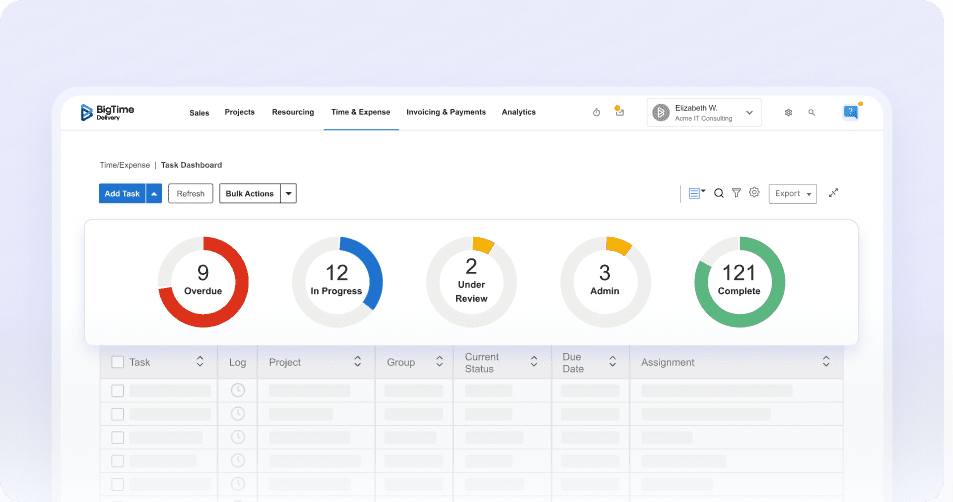Click the log clock in first row

click(238, 390)
